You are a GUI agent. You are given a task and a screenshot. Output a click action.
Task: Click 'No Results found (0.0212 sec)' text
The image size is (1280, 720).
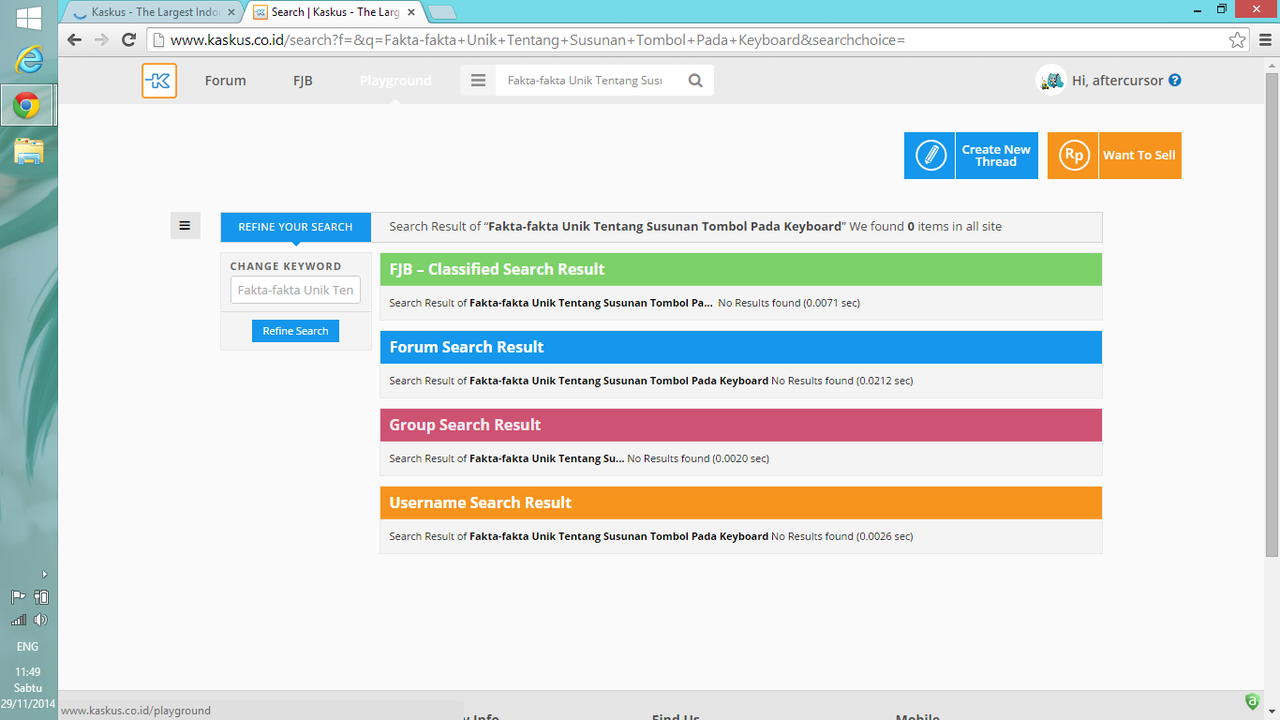point(842,381)
